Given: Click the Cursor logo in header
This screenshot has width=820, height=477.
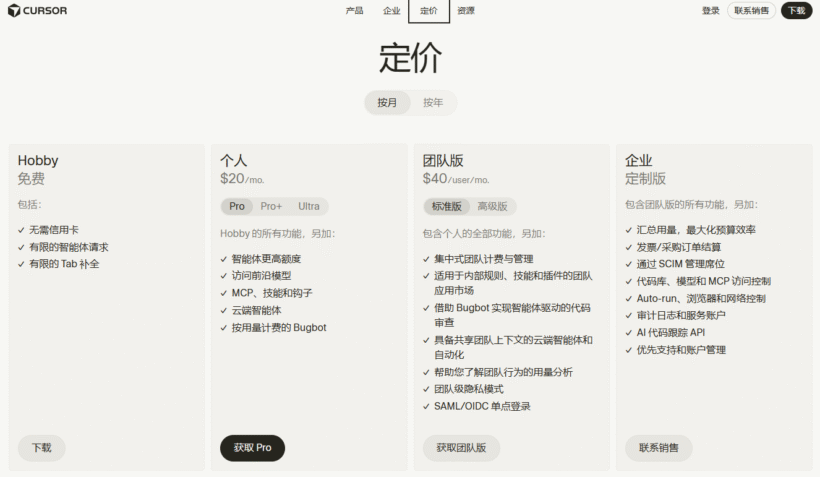Looking at the screenshot, I should 38,10.
